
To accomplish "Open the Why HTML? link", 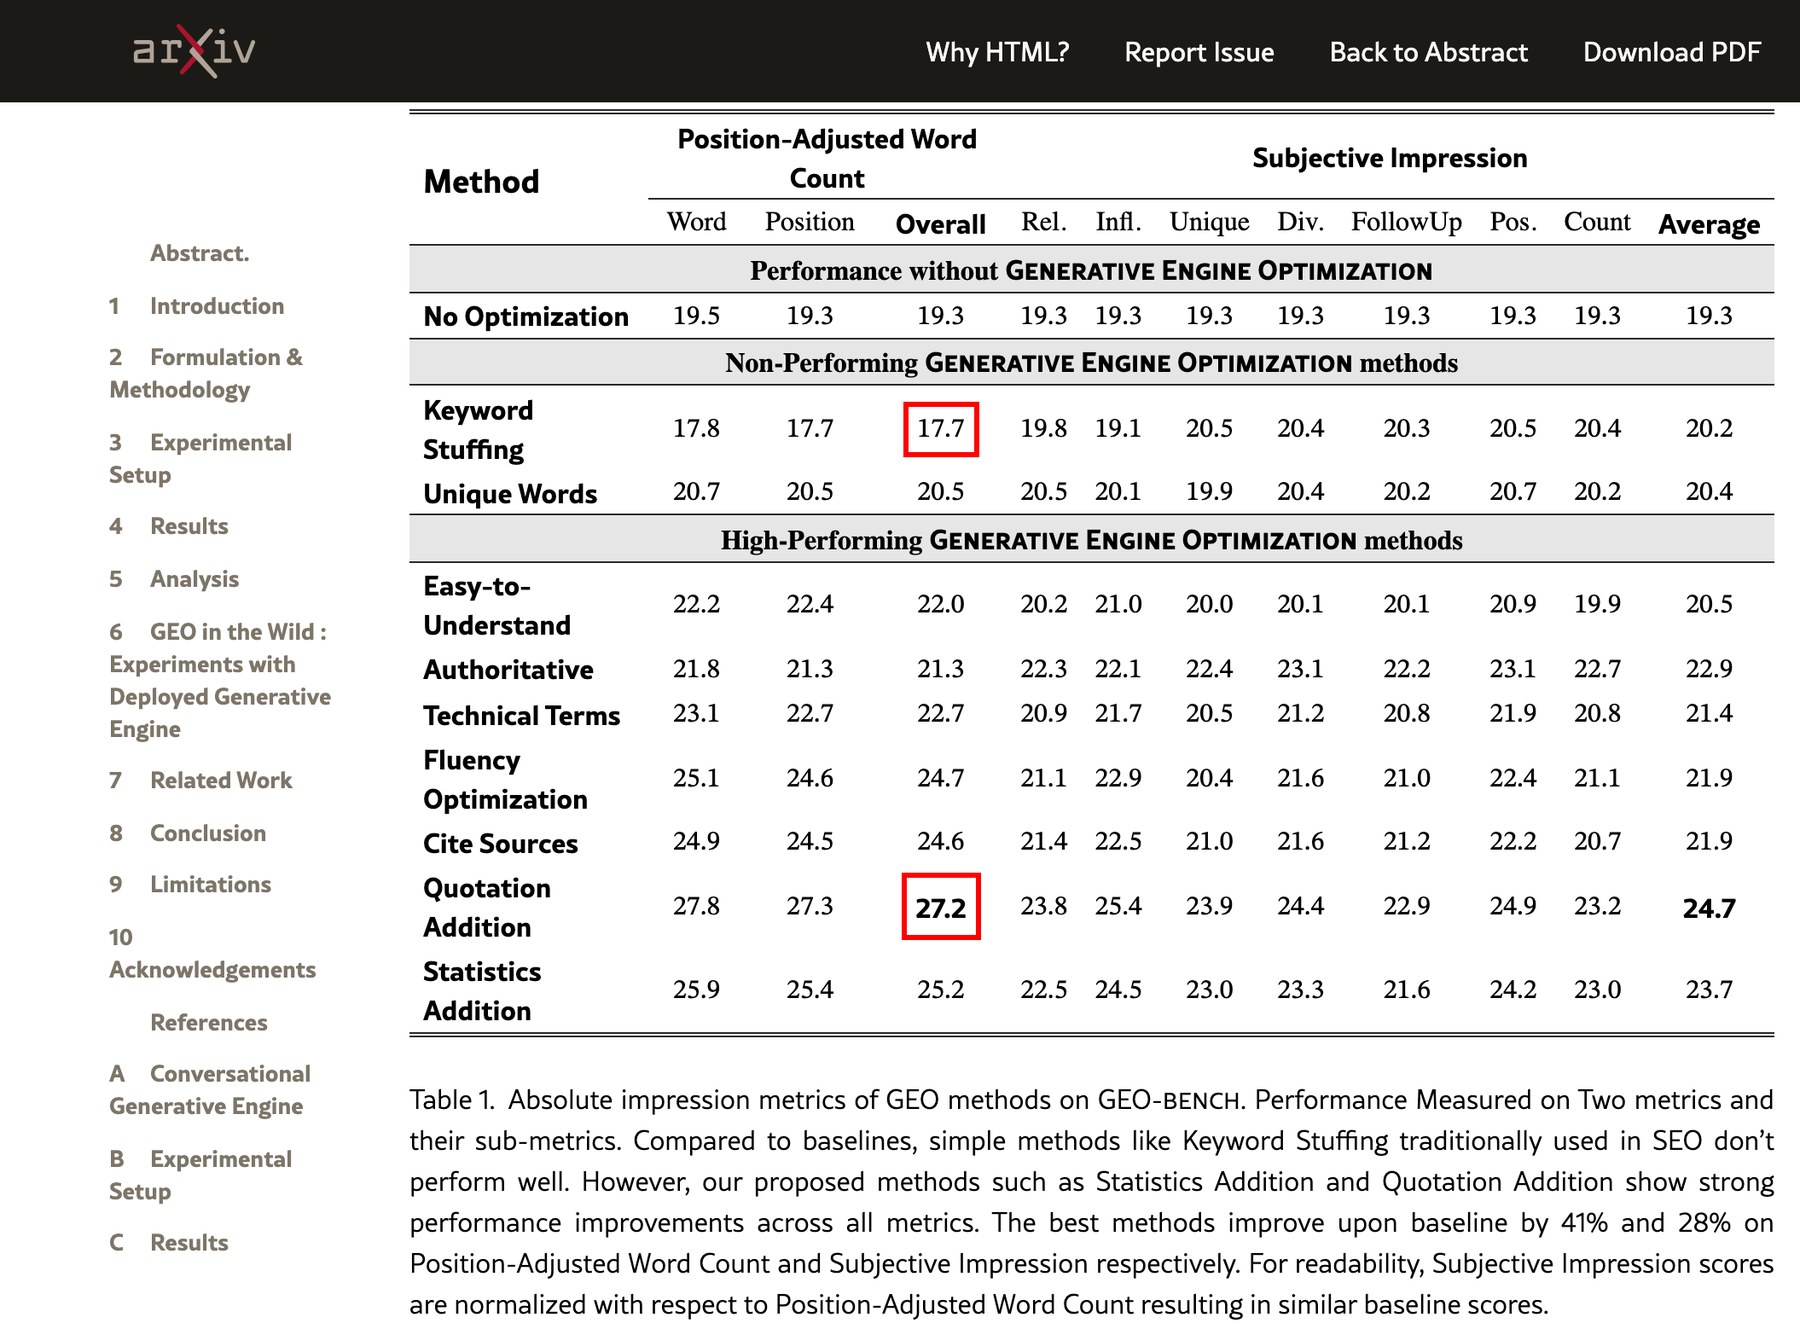I will click(x=997, y=52).
